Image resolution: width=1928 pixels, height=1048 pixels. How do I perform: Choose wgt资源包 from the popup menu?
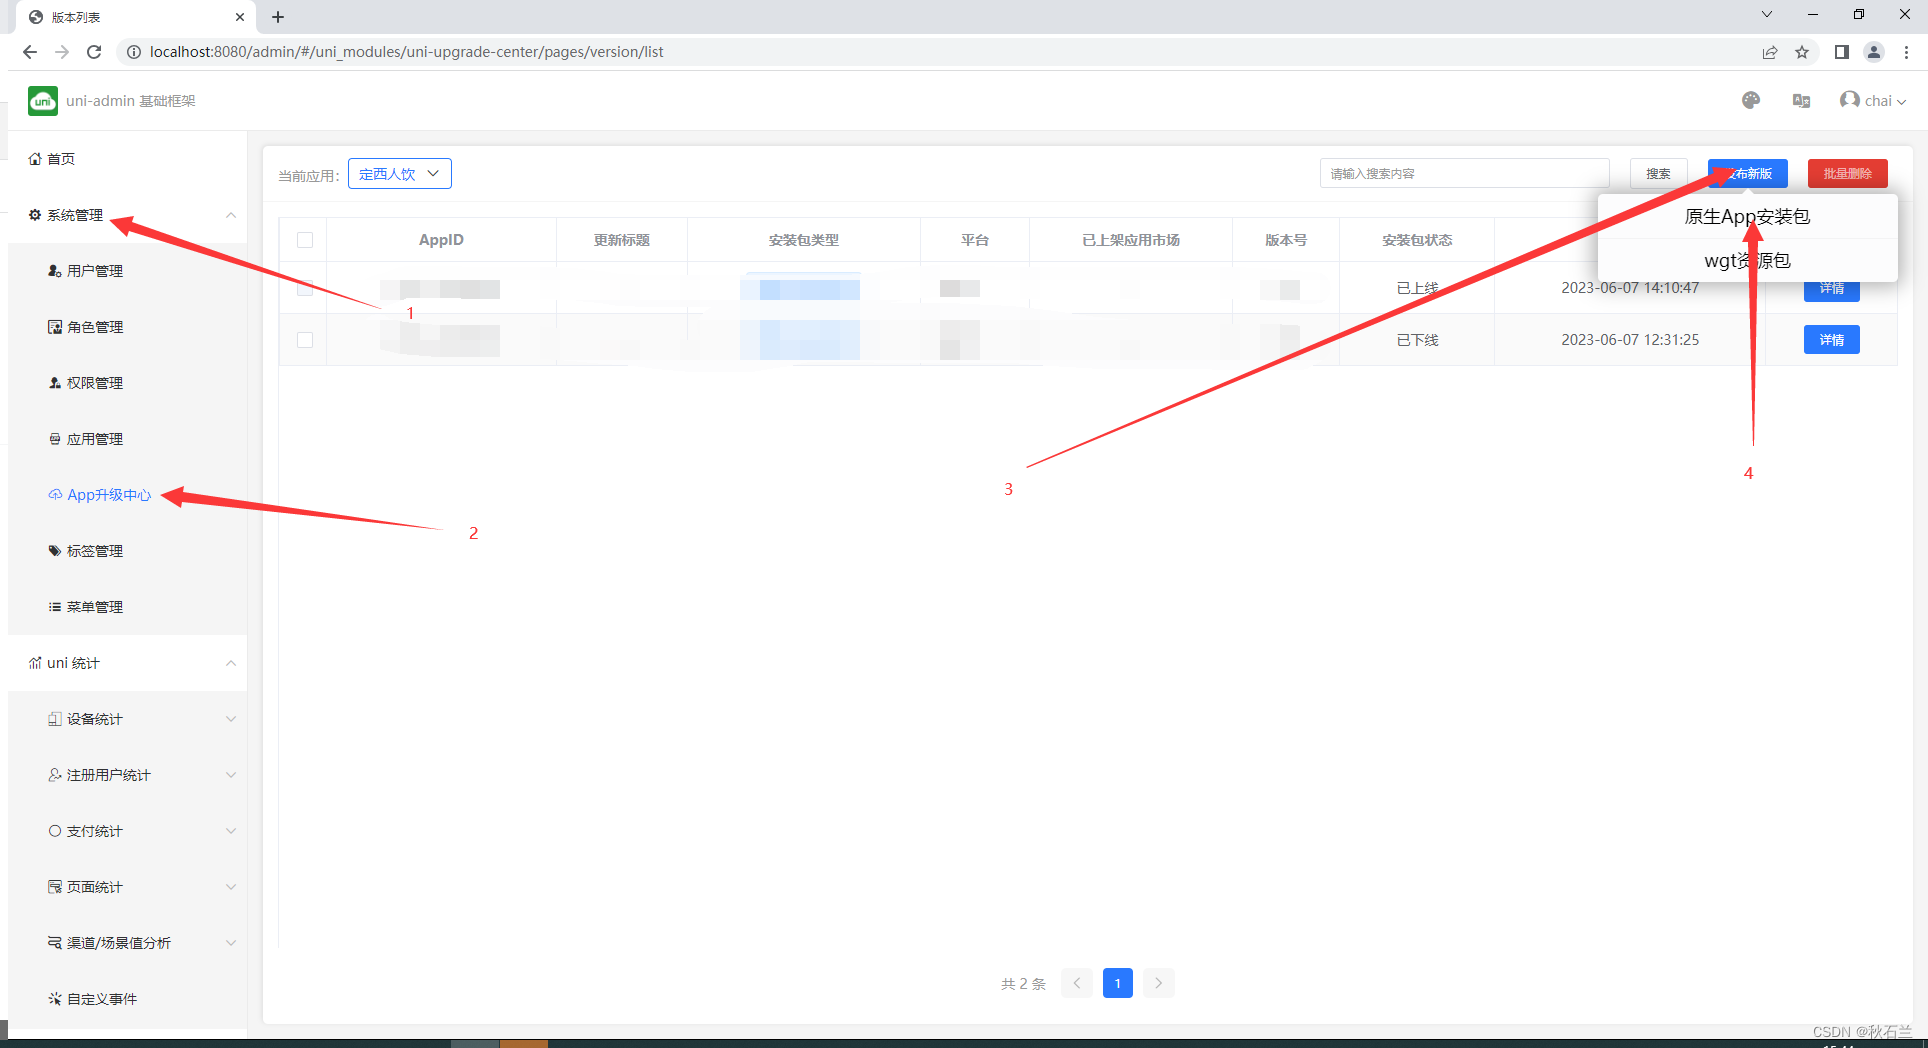[x=1747, y=261]
